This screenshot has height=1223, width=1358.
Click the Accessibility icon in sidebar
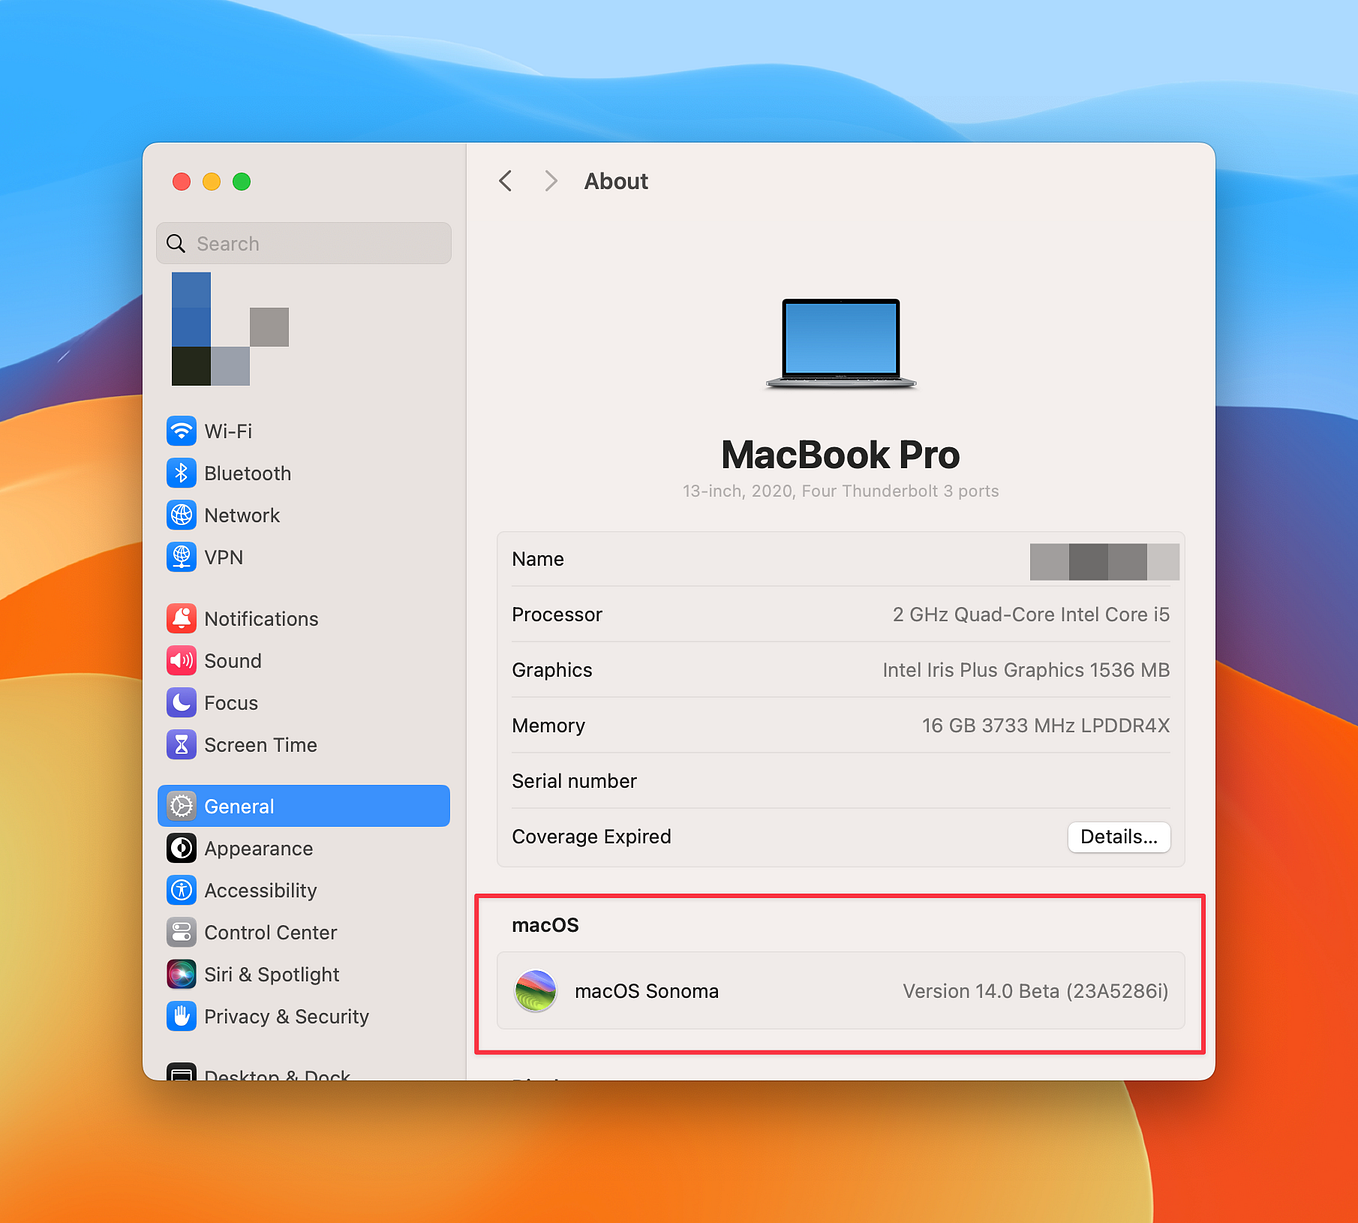pyautogui.click(x=181, y=890)
